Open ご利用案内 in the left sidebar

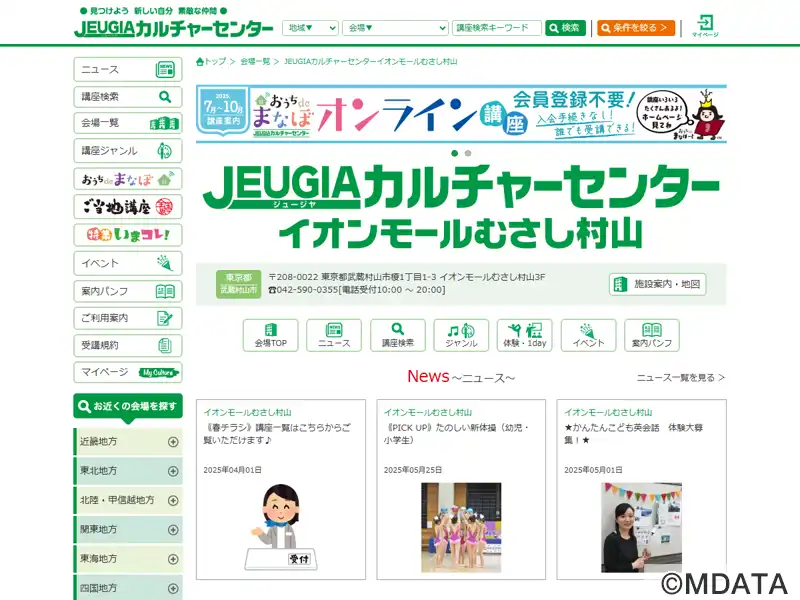128,318
